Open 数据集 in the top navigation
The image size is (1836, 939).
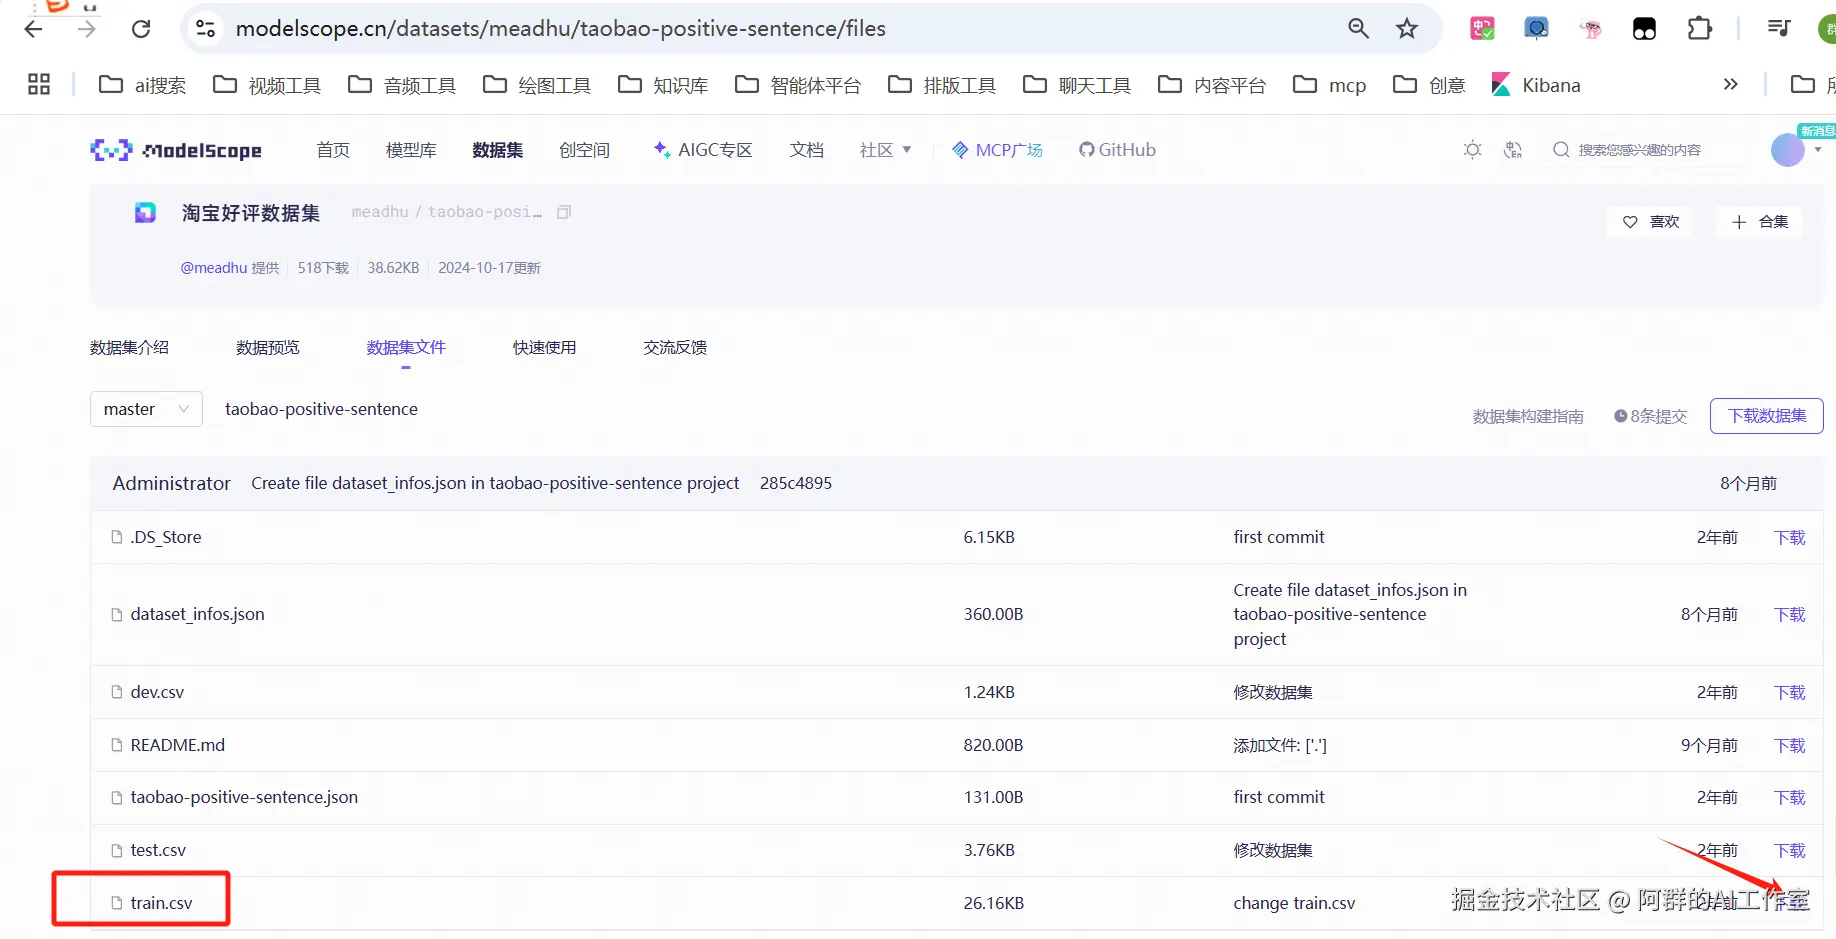pyautogui.click(x=498, y=150)
